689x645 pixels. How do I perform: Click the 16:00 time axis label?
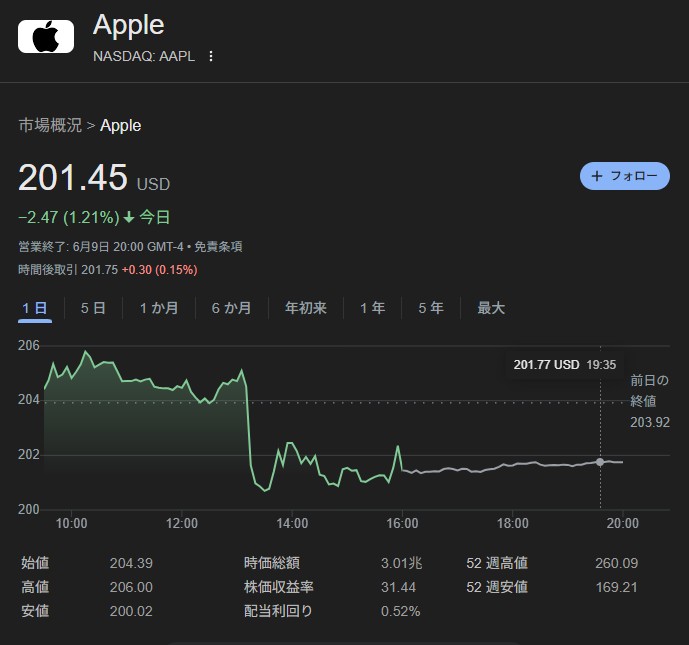403,523
